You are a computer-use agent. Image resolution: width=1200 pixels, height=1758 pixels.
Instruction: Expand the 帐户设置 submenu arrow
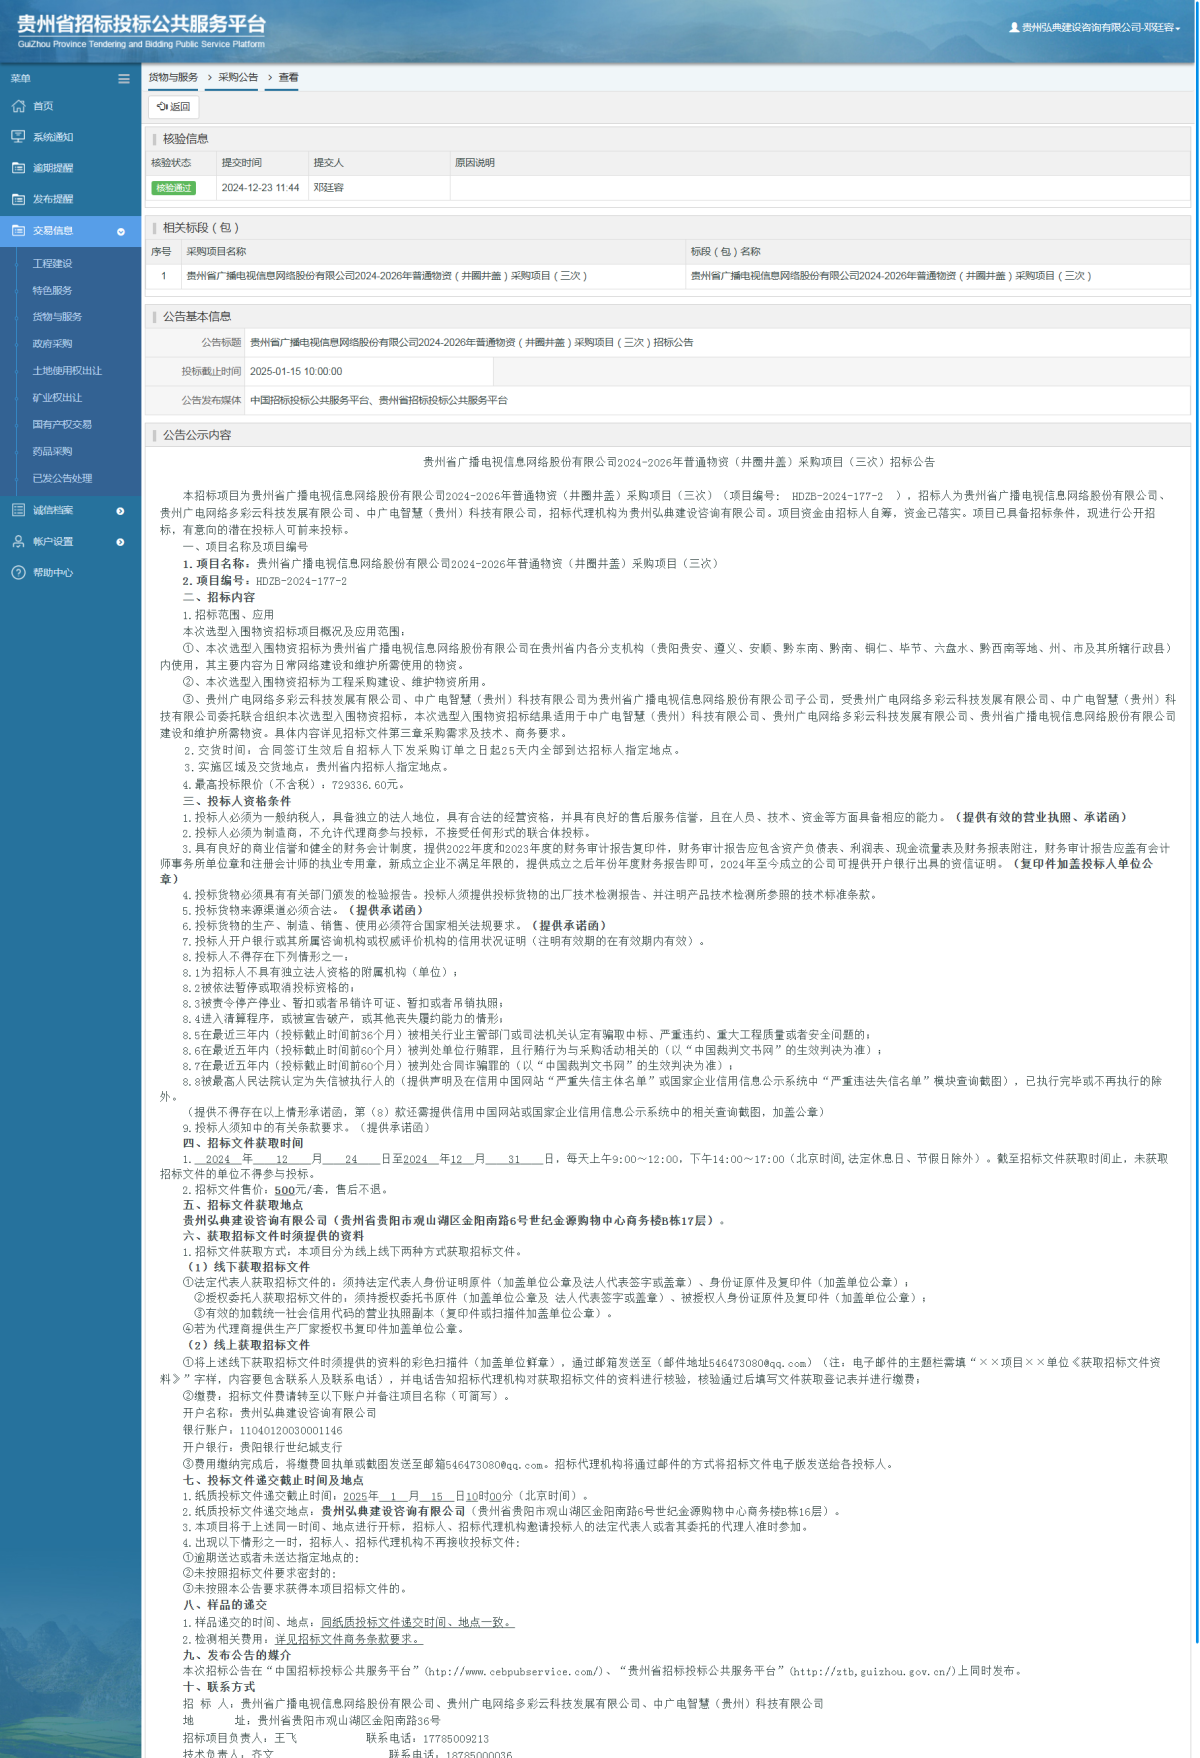121,542
